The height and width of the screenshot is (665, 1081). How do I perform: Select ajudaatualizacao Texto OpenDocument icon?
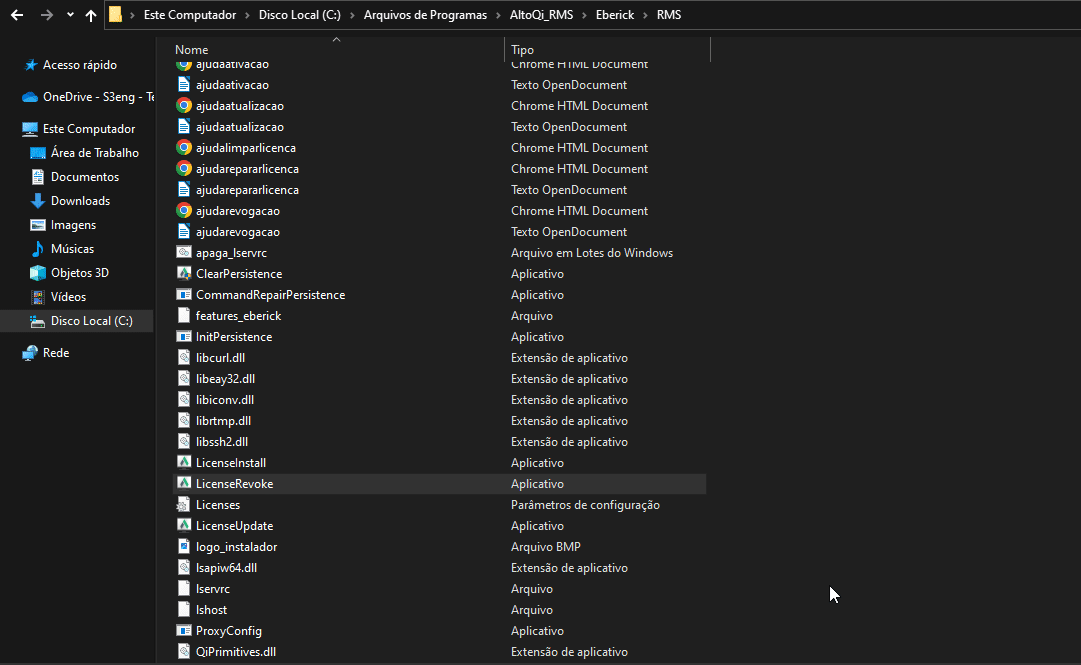pyautogui.click(x=183, y=127)
